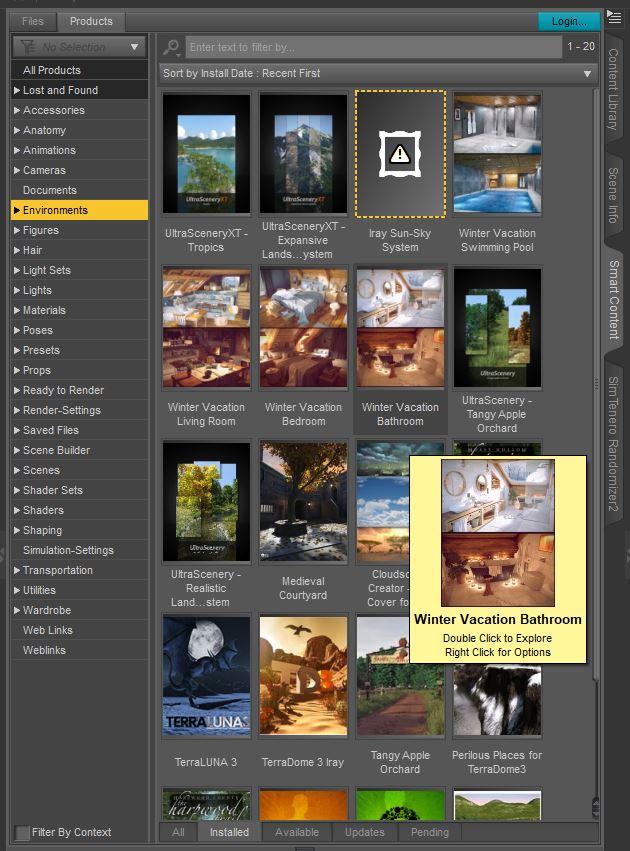Open the Pending filter tab
Image resolution: width=630 pixels, height=851 pixels.
[x=430, y=832]
